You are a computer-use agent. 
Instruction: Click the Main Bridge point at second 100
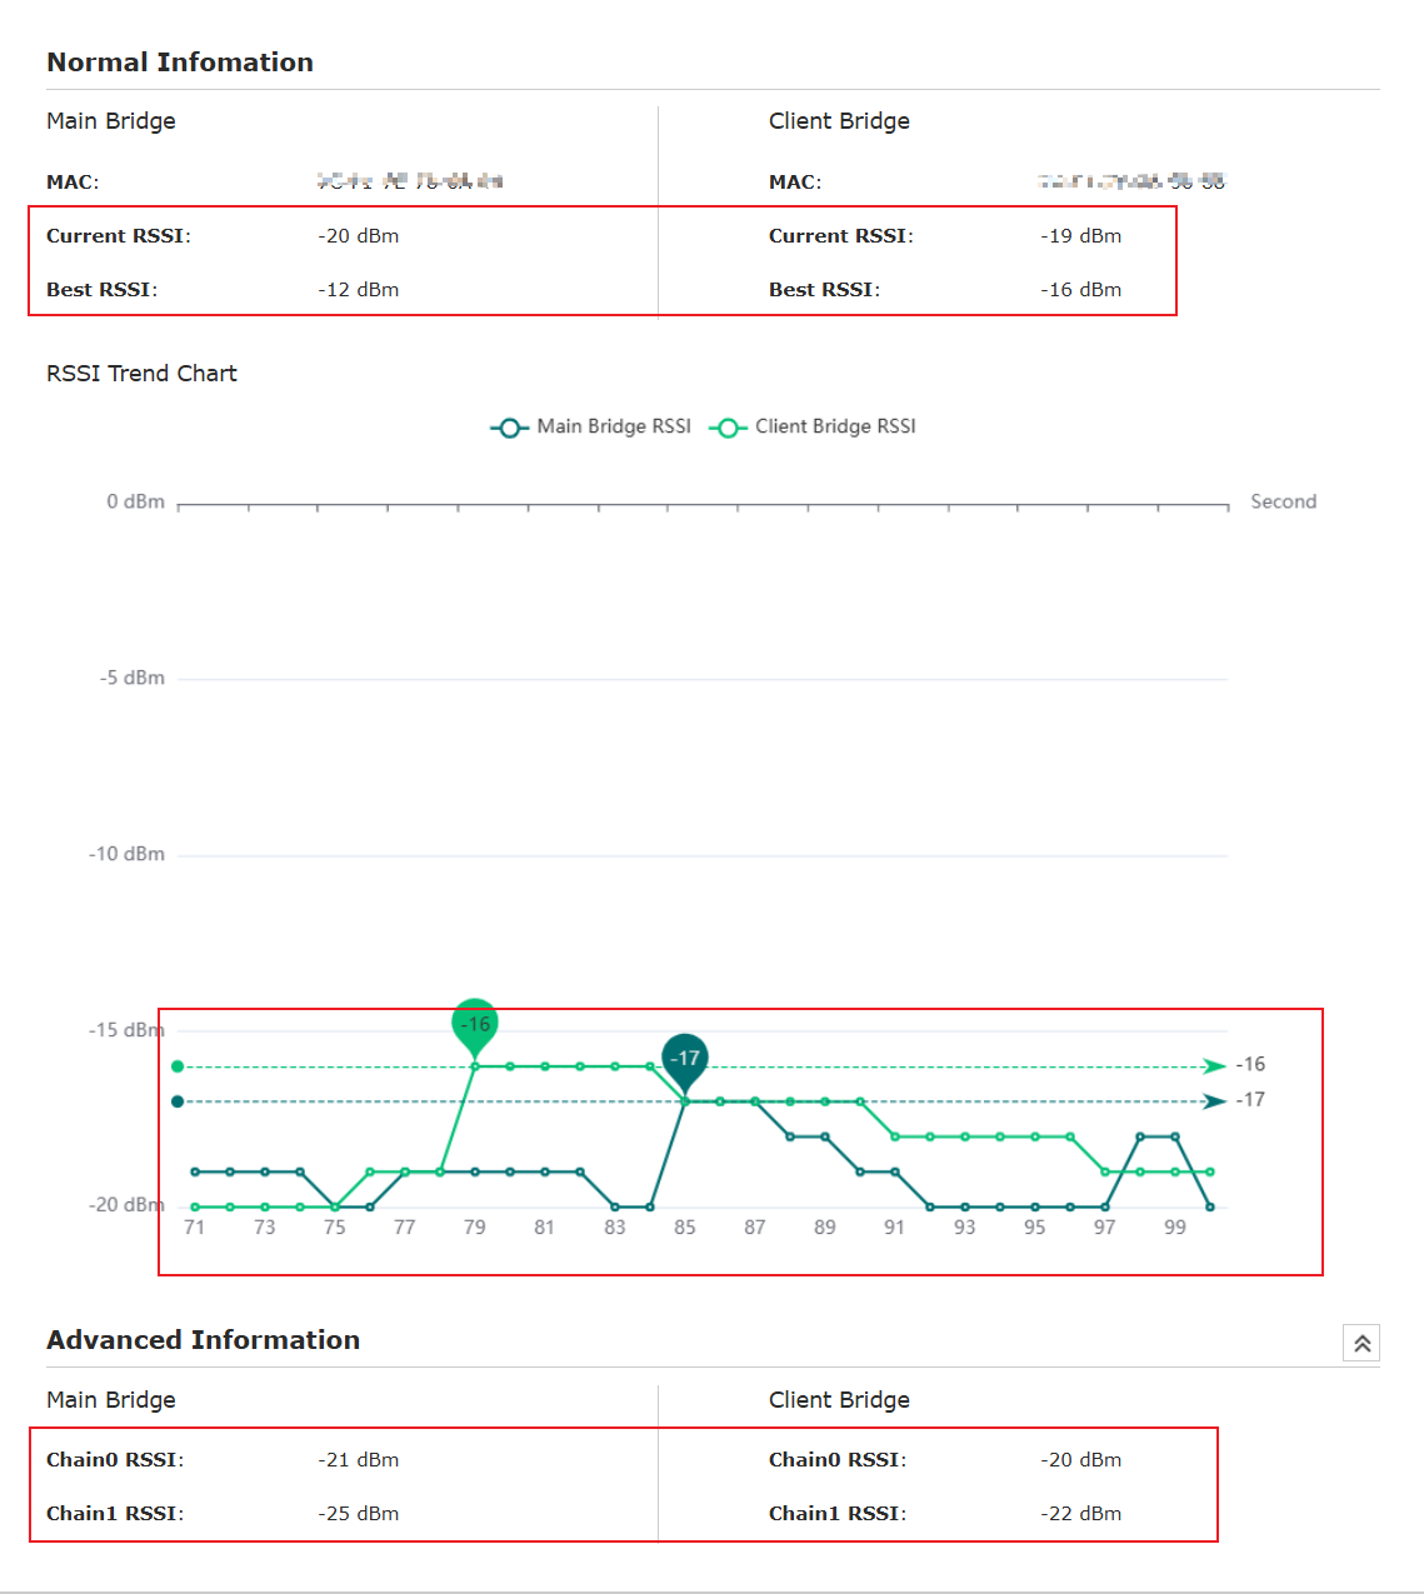point(1210,1207)
